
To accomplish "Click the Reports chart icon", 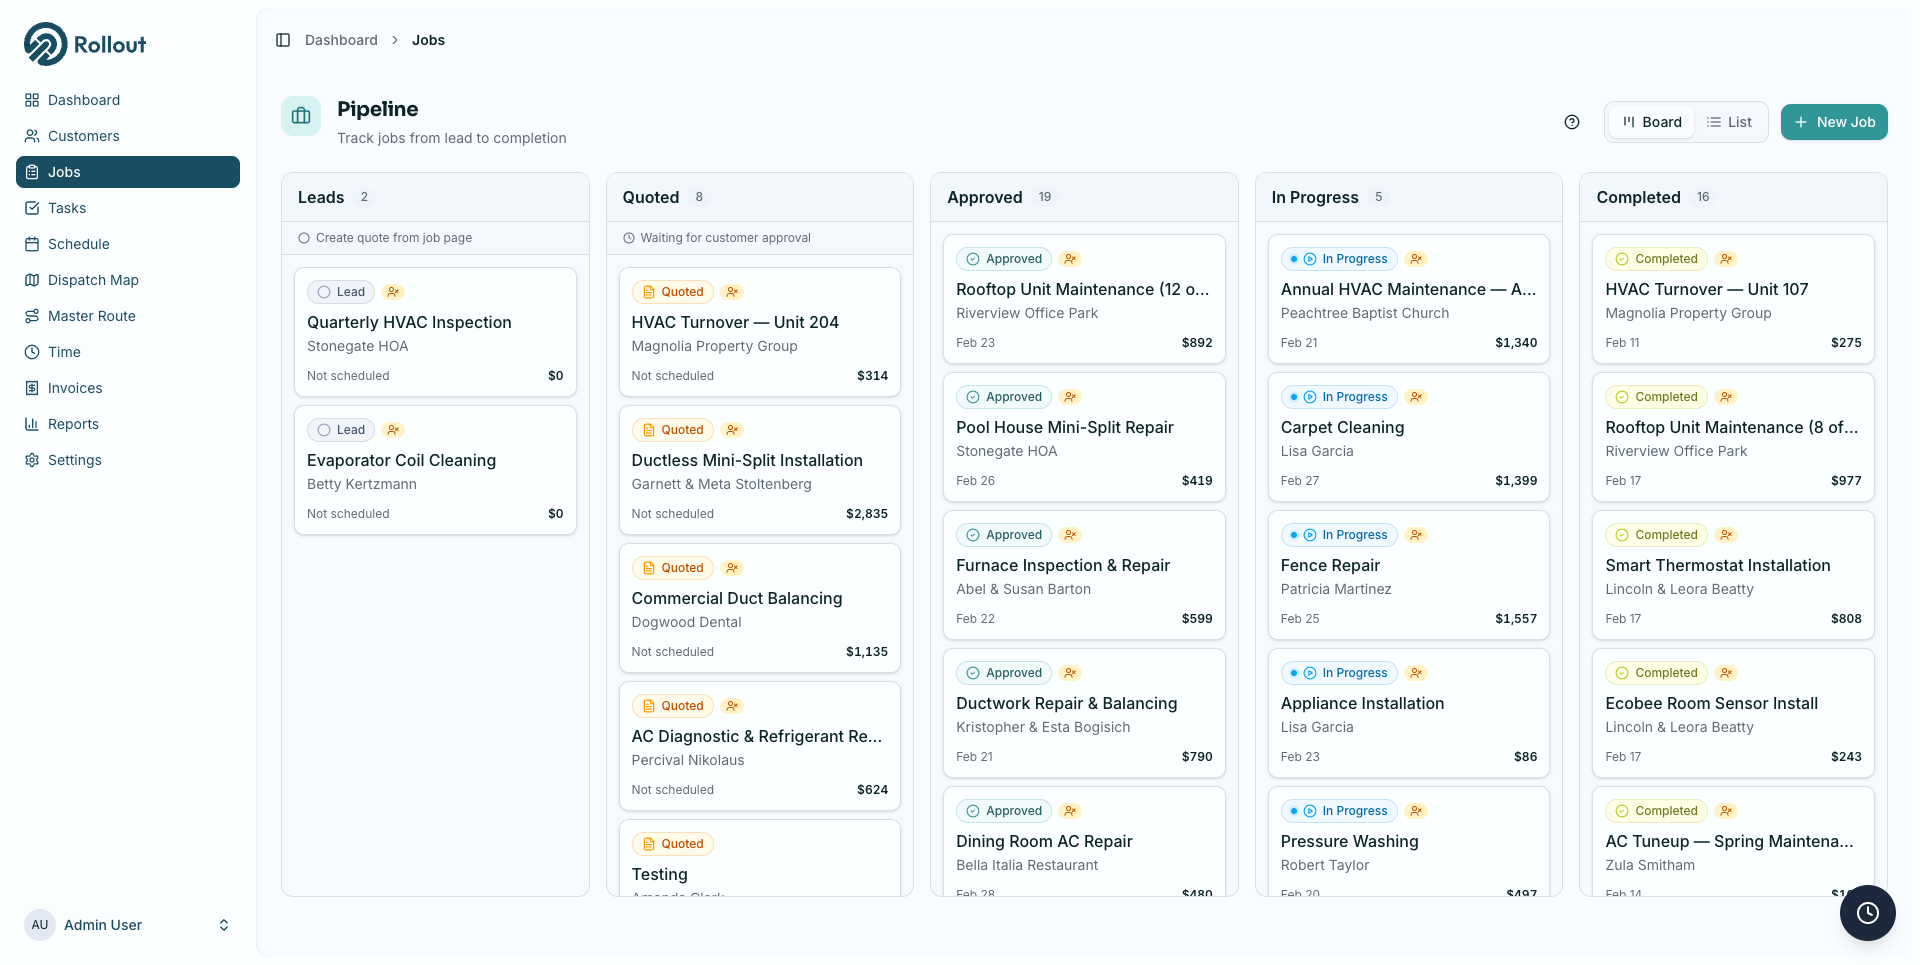I will [x=31, y=424].
